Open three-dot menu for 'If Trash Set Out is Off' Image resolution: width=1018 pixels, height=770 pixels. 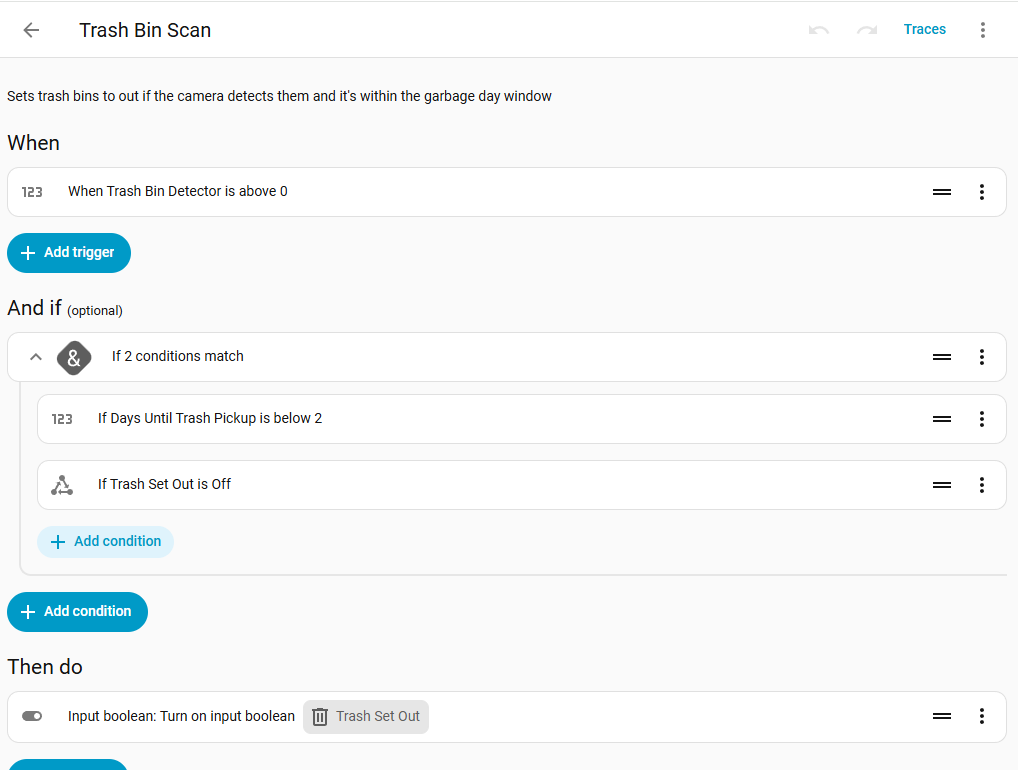(982, 485)
